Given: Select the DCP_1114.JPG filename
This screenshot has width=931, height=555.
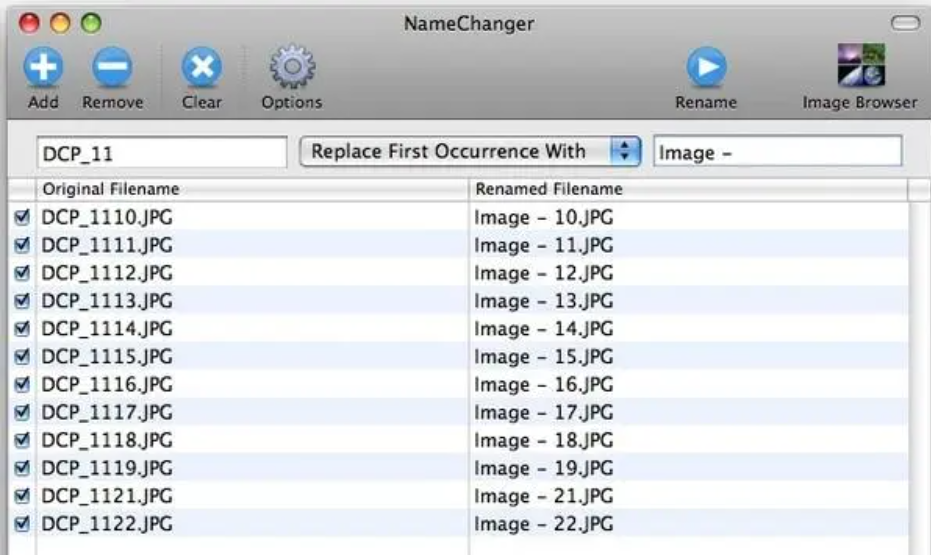Looking at the screenshot, I should click(x=107, y=329).
